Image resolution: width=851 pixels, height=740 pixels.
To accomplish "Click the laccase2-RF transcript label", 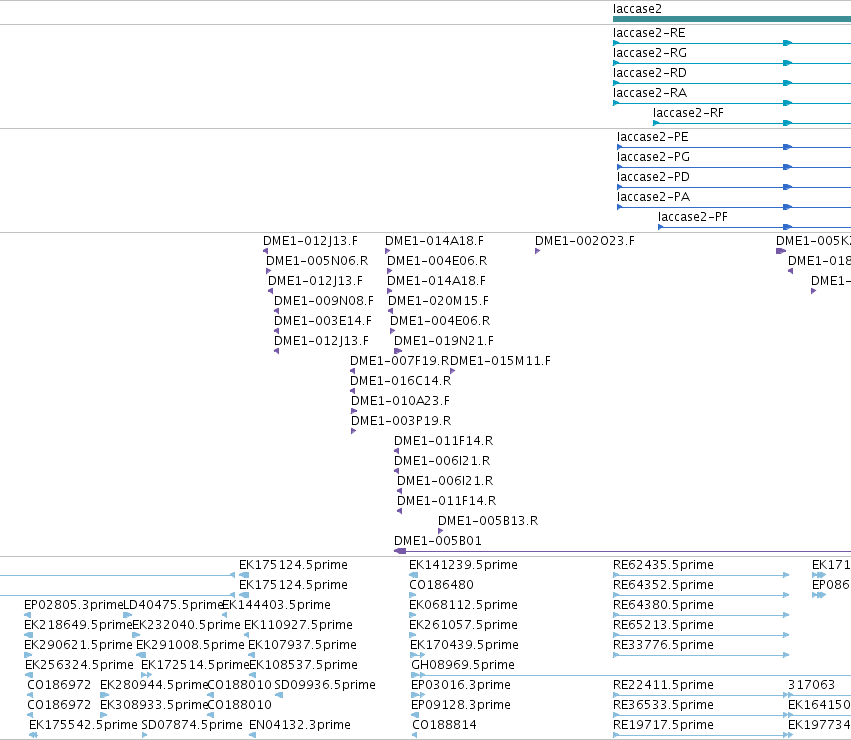I will (x=688, y=113).
